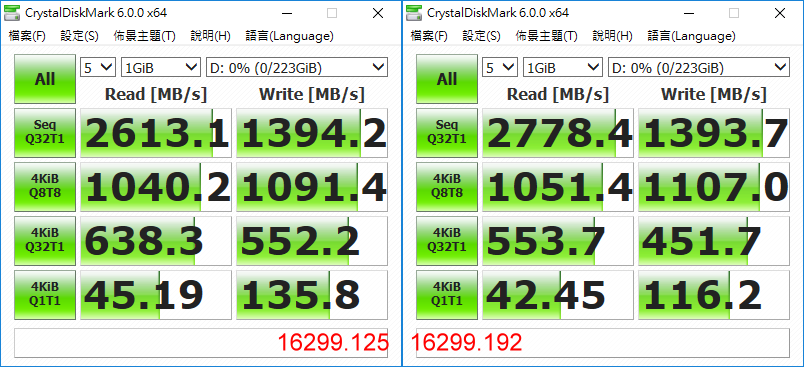The width and height of the screenshot is (804, 367).
Task: Open 1GiB test size dropdown in right window
Action: 562,67
